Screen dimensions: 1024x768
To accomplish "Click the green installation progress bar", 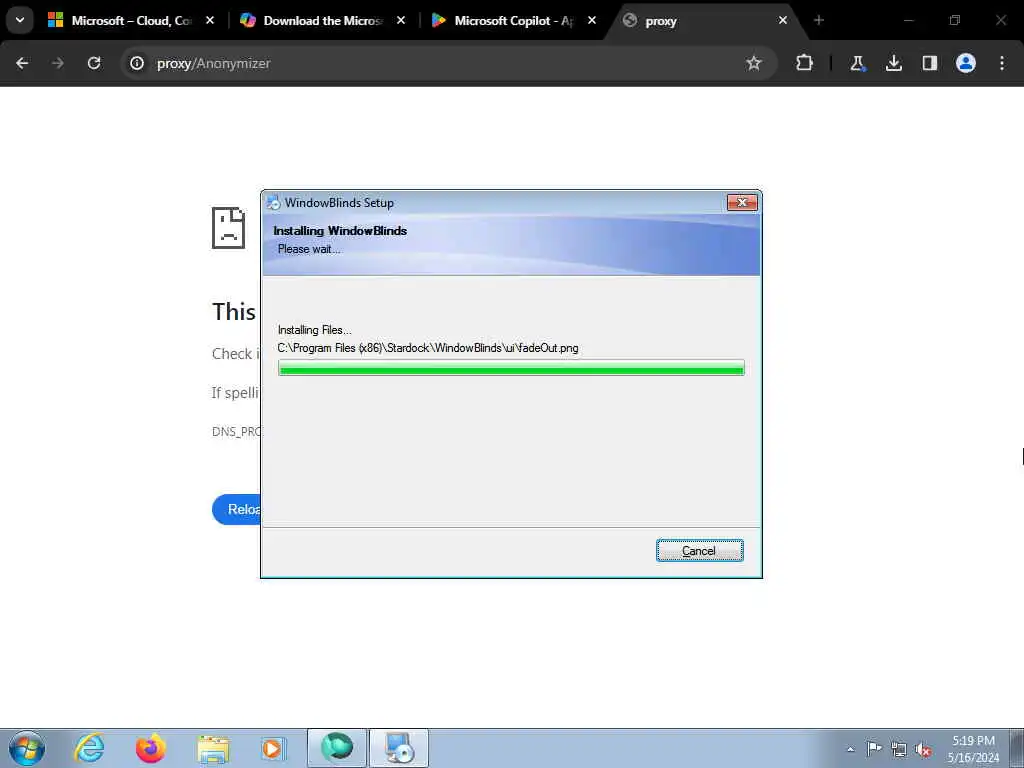I will click(511, 368).
